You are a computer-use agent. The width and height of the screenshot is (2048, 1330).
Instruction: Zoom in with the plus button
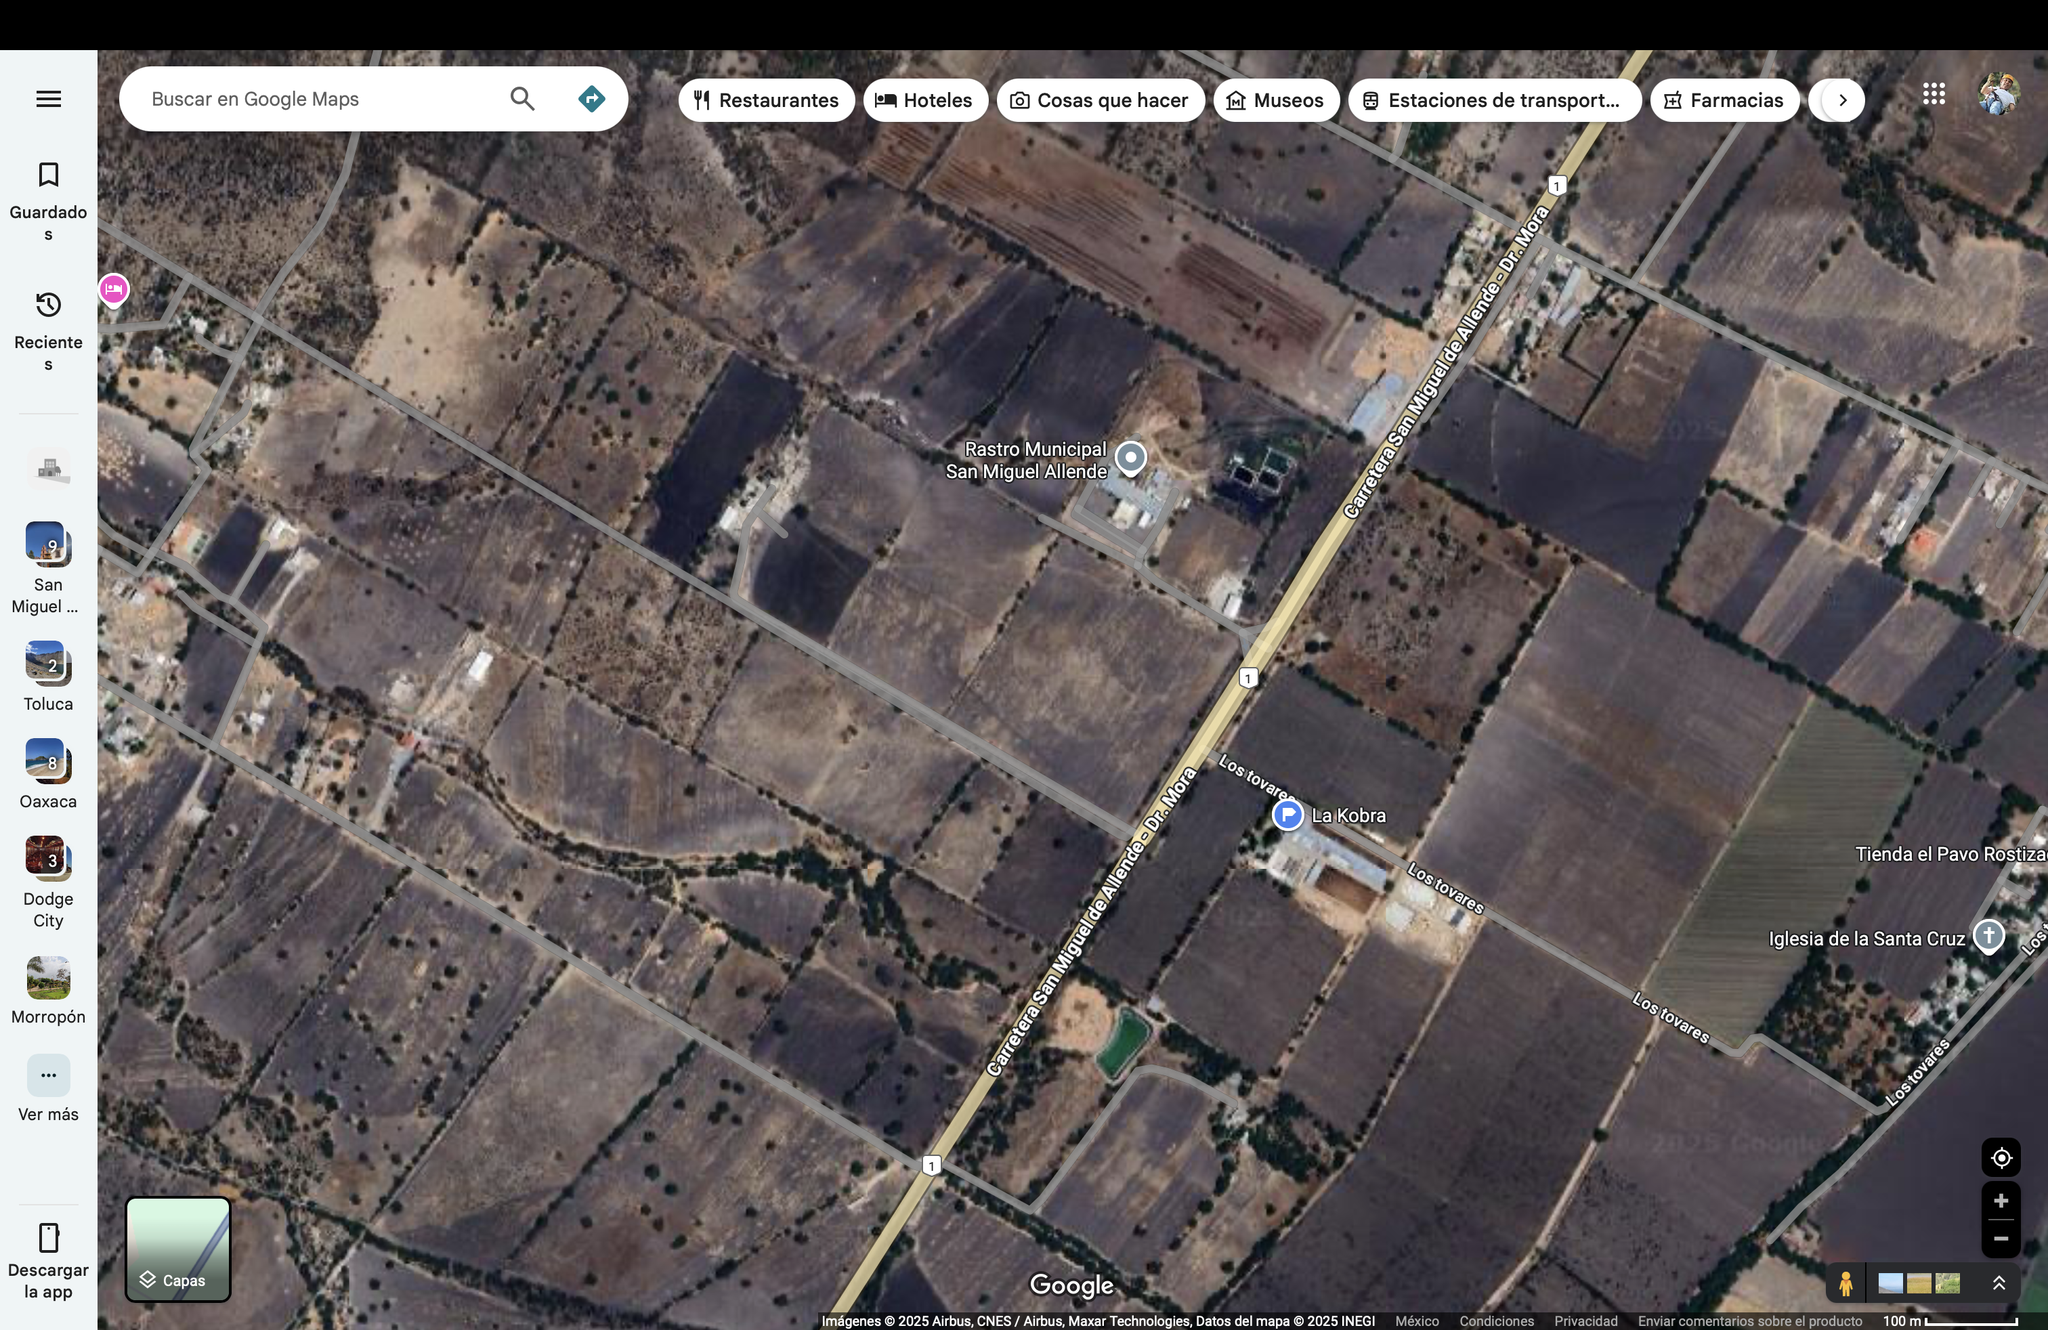coord(2000,1201)
